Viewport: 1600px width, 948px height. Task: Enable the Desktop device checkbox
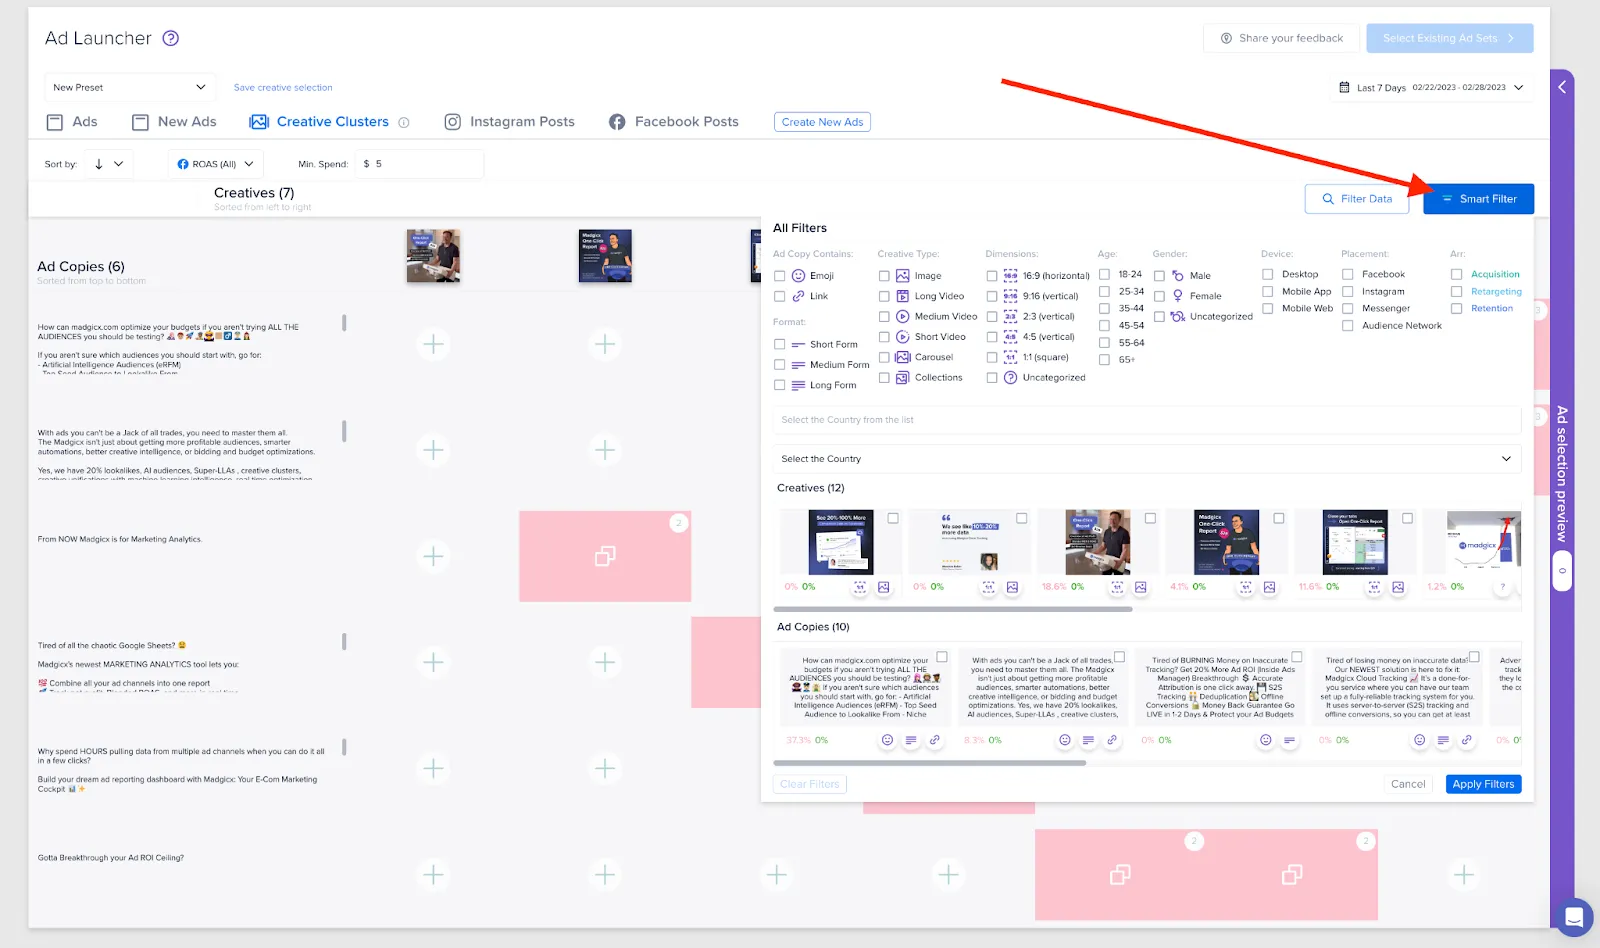[x=1268, y=274]
